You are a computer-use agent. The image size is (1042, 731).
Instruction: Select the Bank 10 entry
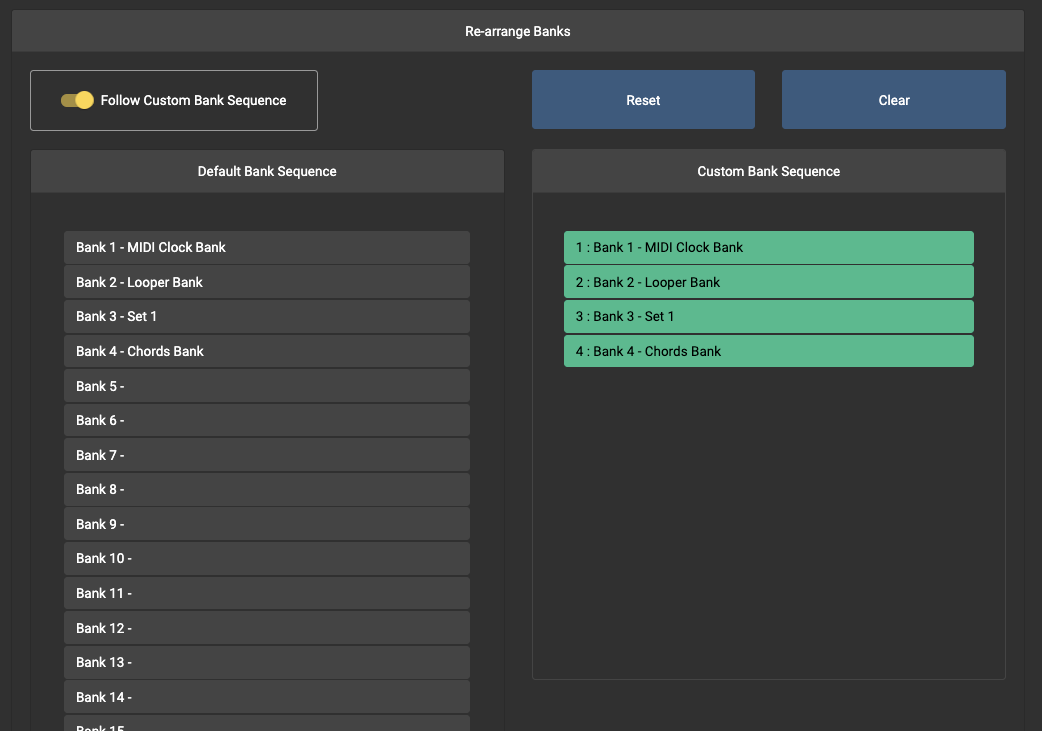point(266,558)
